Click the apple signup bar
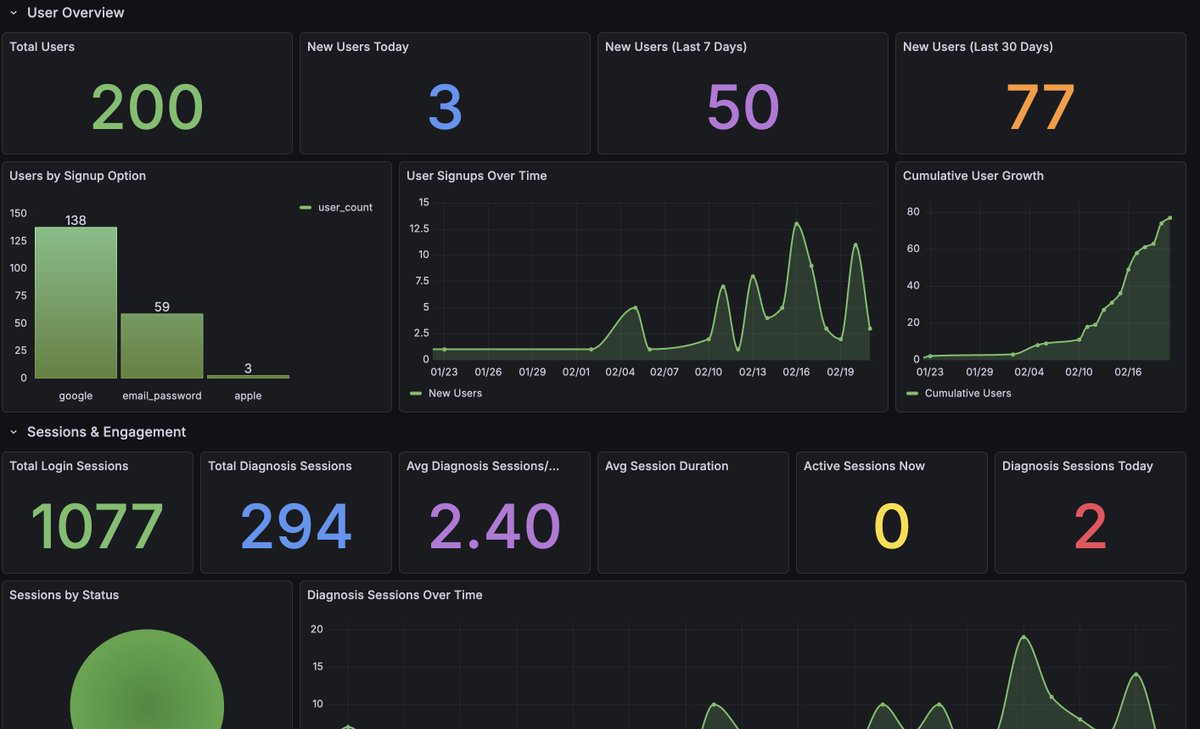The width and height of the screenshot is (1200, 729). 248,376
